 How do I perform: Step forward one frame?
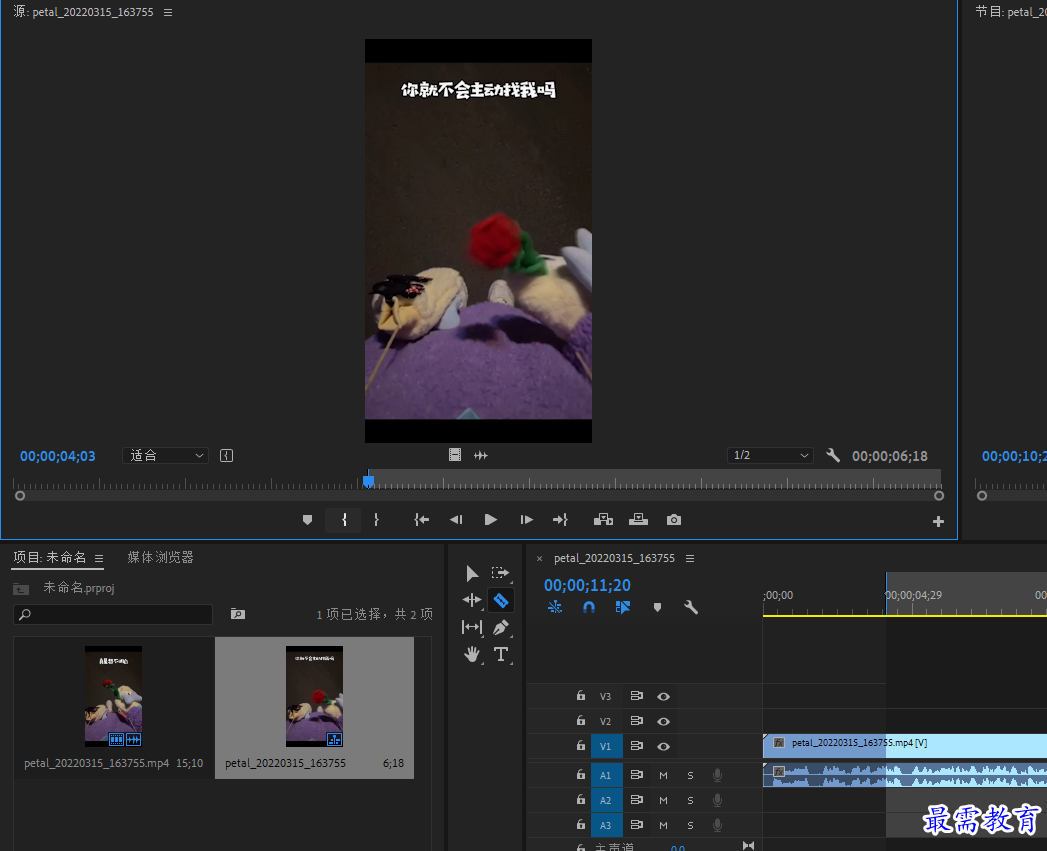pyautogui.click(x=526, y=520)
